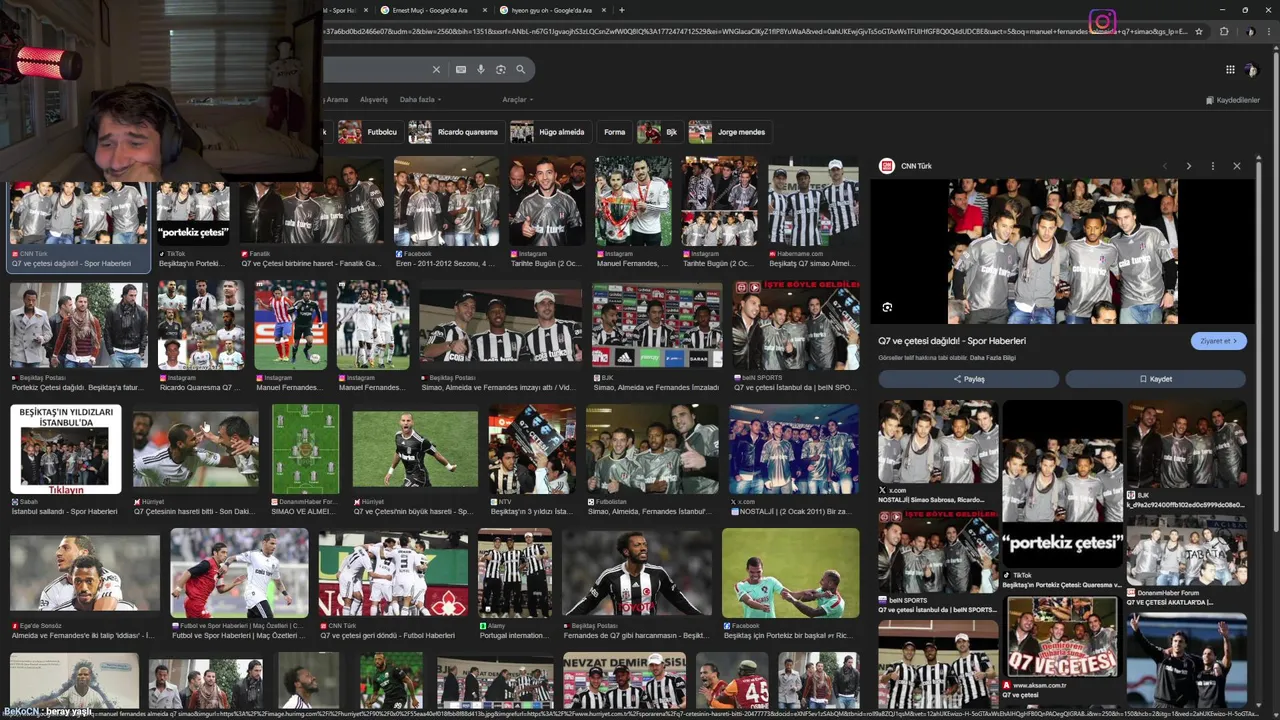Click the CNN Türk source logo
This screenshot has width=1280, height=720.
tap(887, 166)
